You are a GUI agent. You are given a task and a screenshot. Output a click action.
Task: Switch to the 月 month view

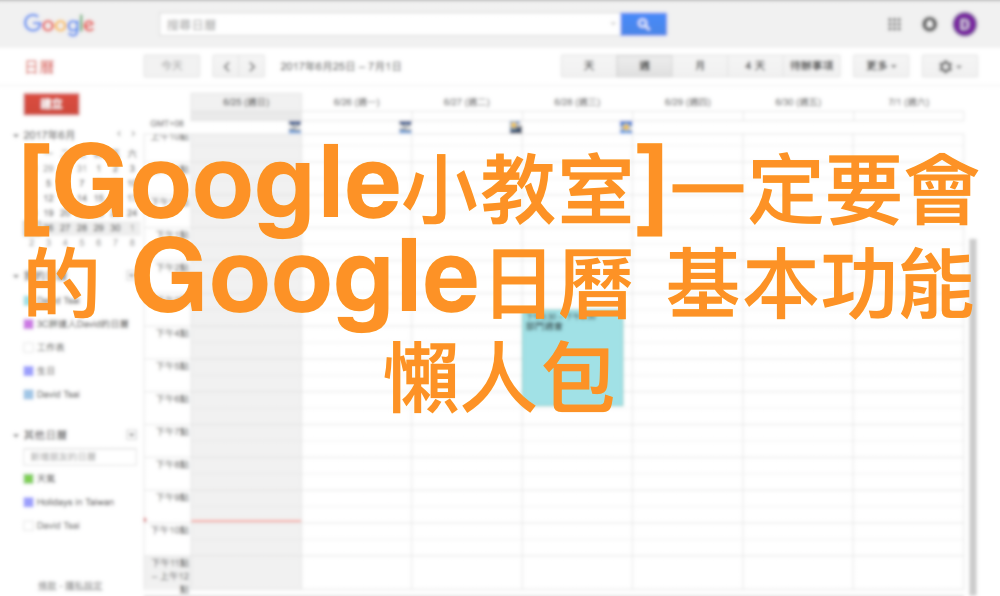click(x=700, y=66)
